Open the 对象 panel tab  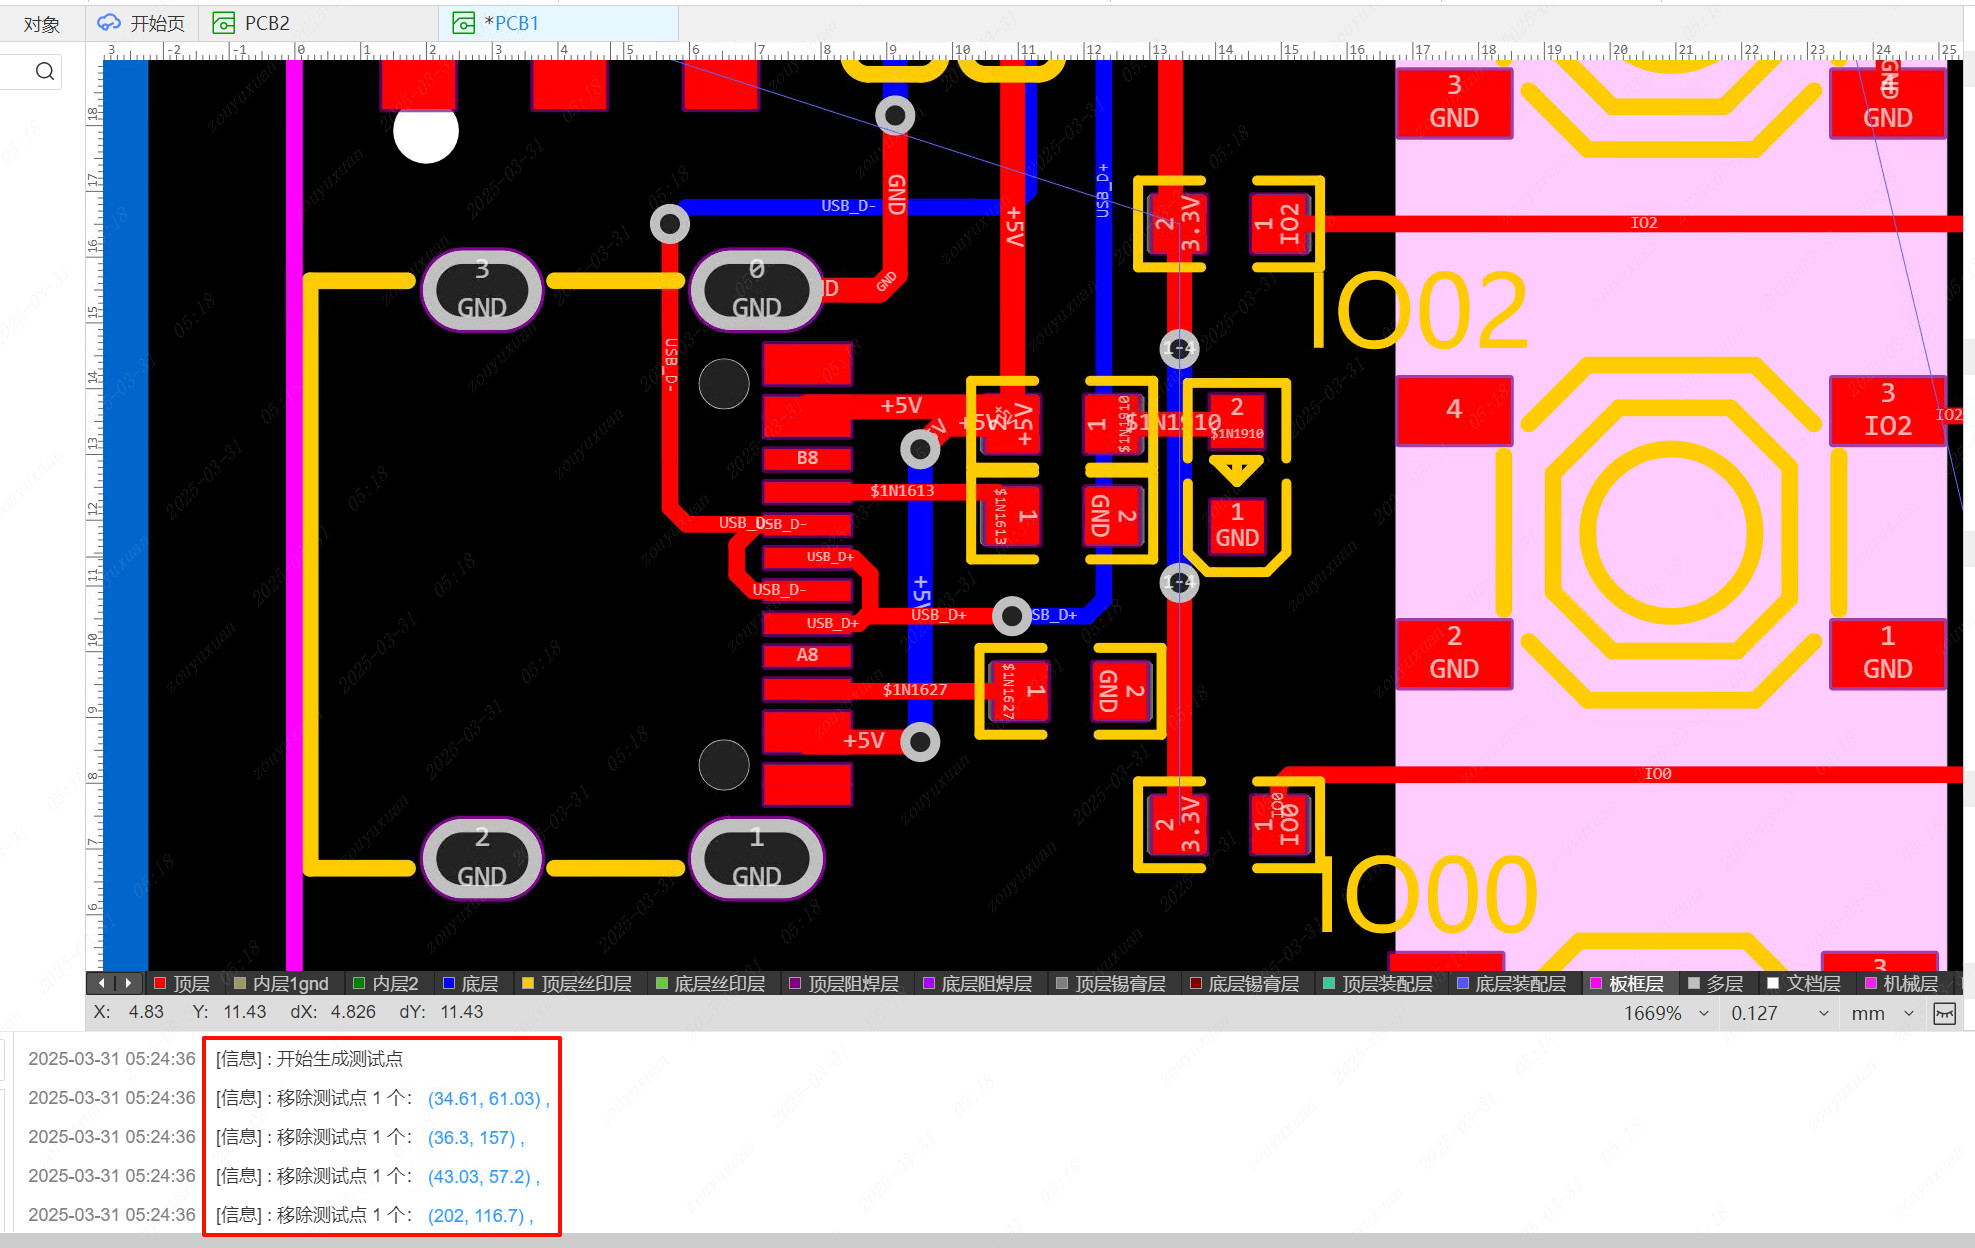point(42,24)
